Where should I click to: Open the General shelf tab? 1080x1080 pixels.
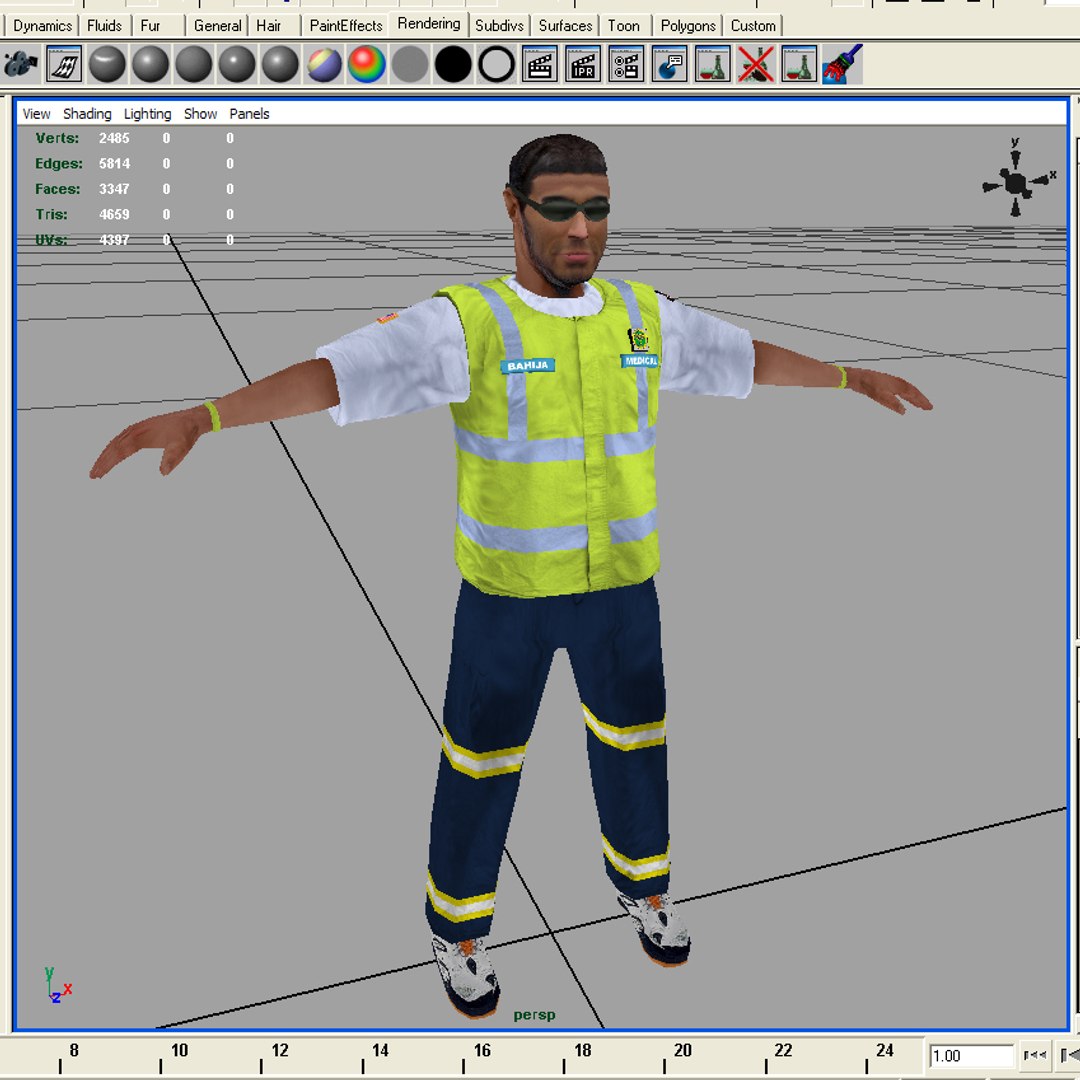pos(217,26)
